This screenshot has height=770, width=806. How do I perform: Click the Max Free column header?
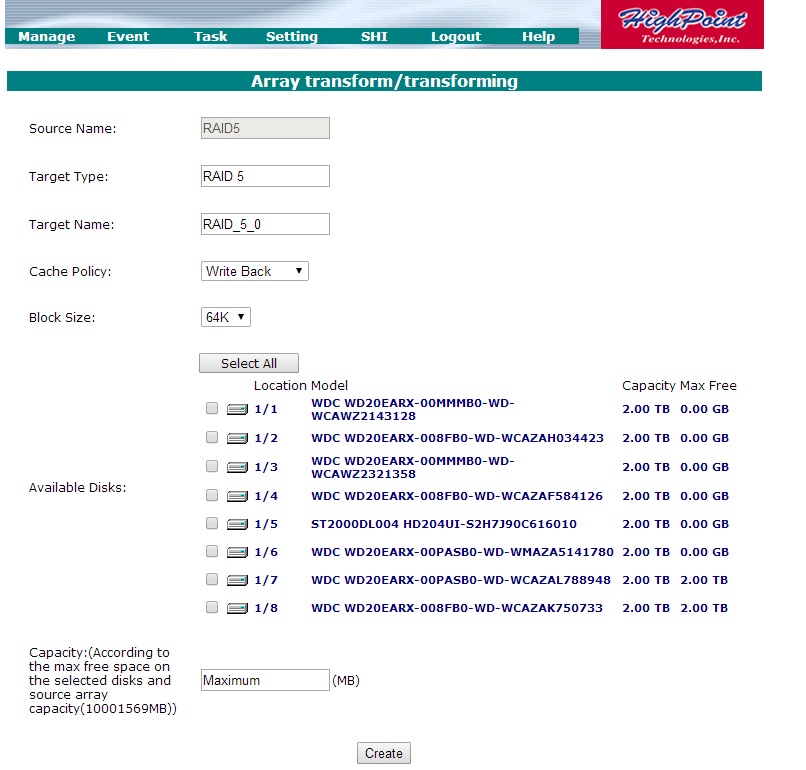click(x=708, y=386)
